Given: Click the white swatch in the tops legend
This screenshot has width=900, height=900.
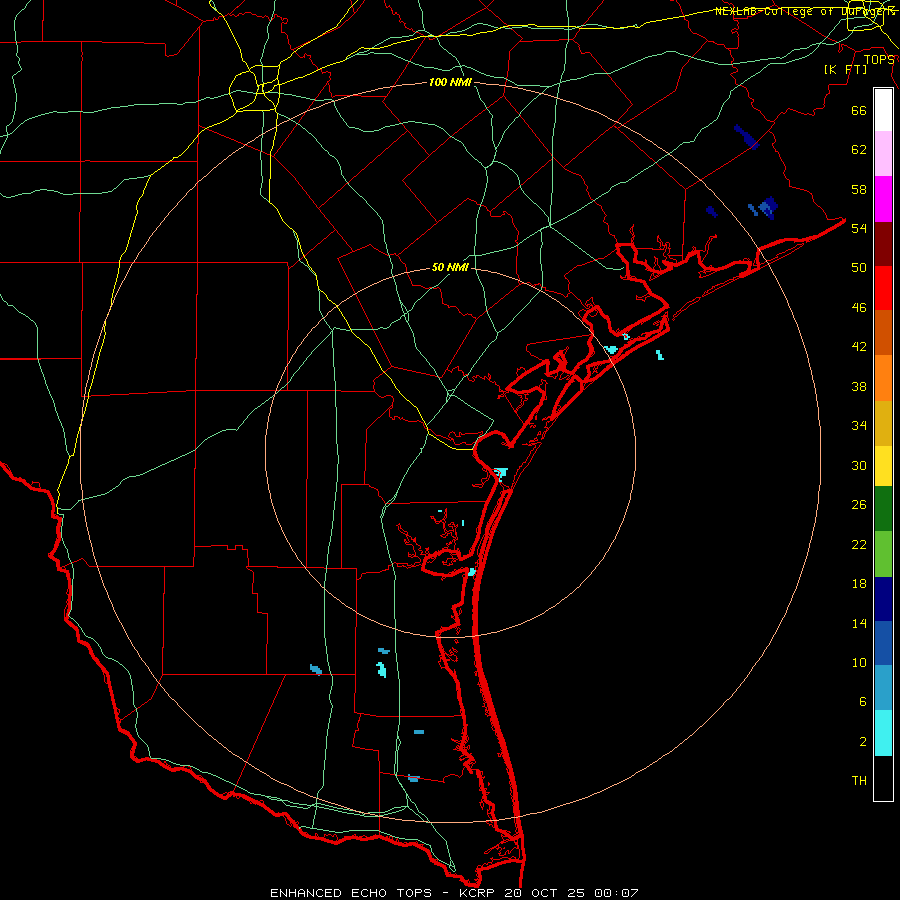Looking at the screenshot, I should click(883, 110).
